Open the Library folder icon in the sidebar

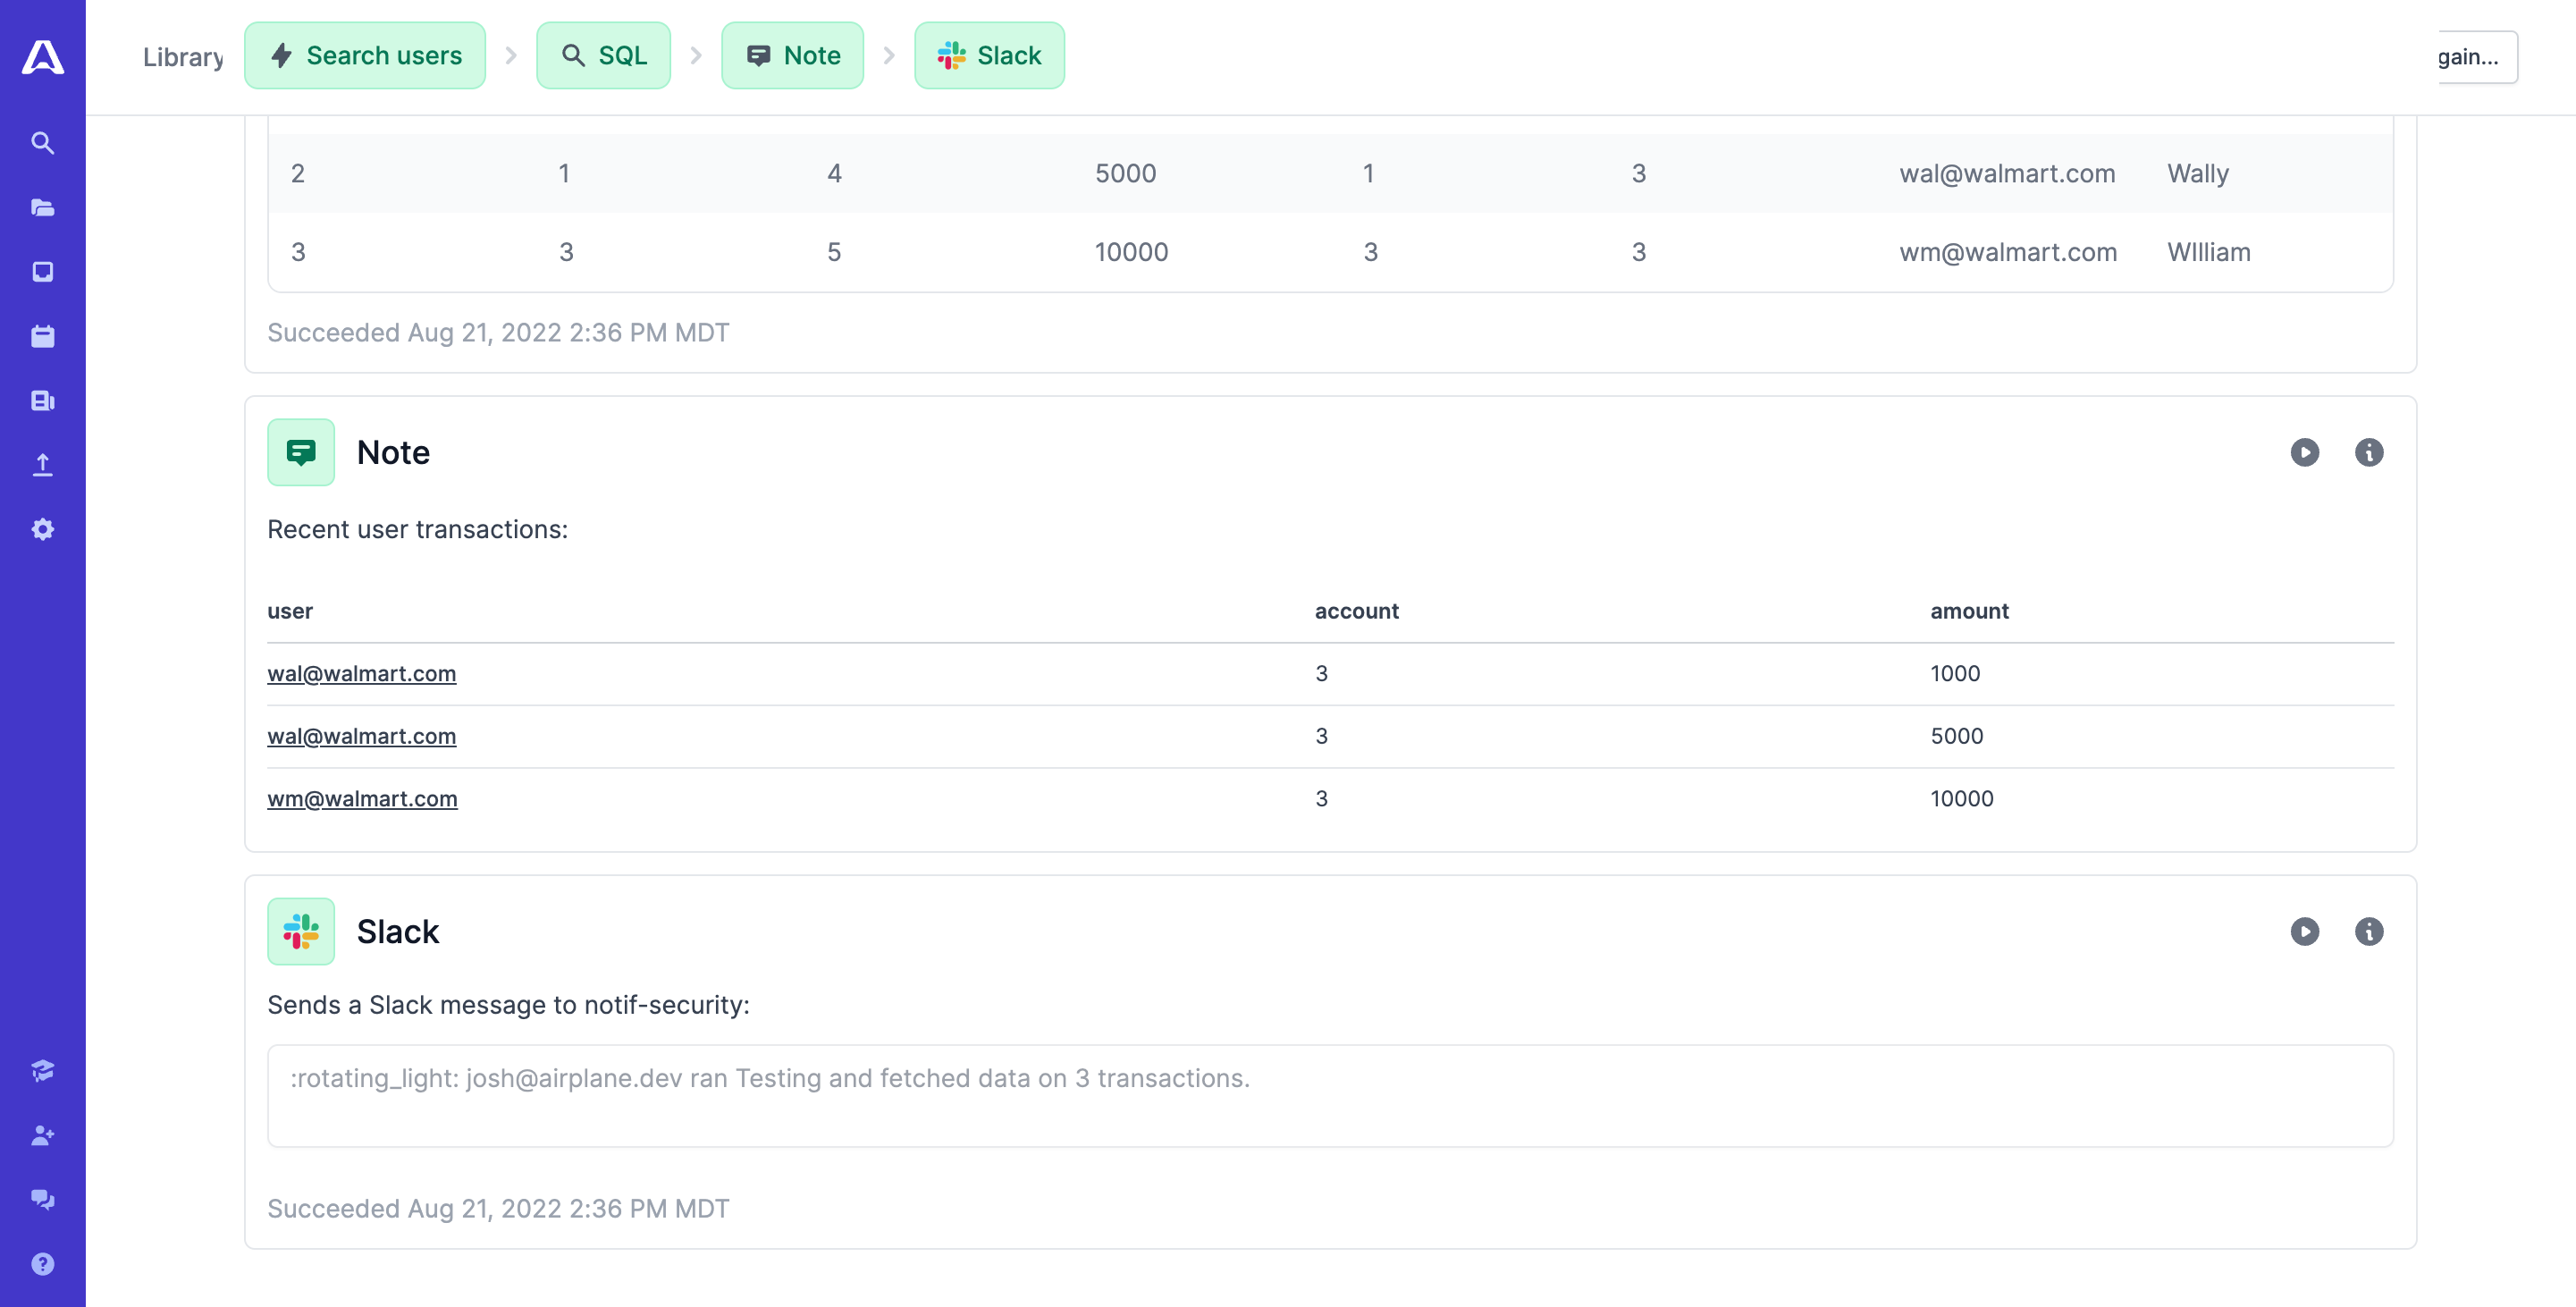(x=42, y=208)
